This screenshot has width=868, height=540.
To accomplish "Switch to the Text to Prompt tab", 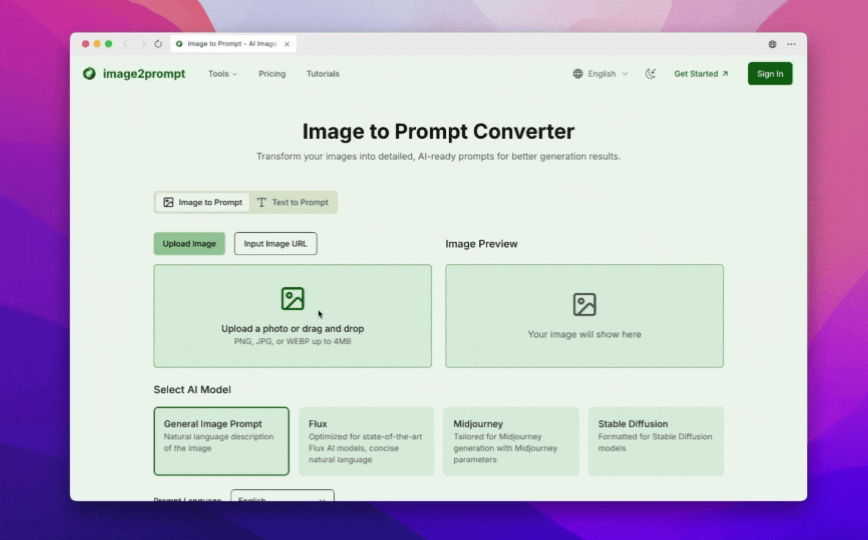I will (x=293, y=202).
